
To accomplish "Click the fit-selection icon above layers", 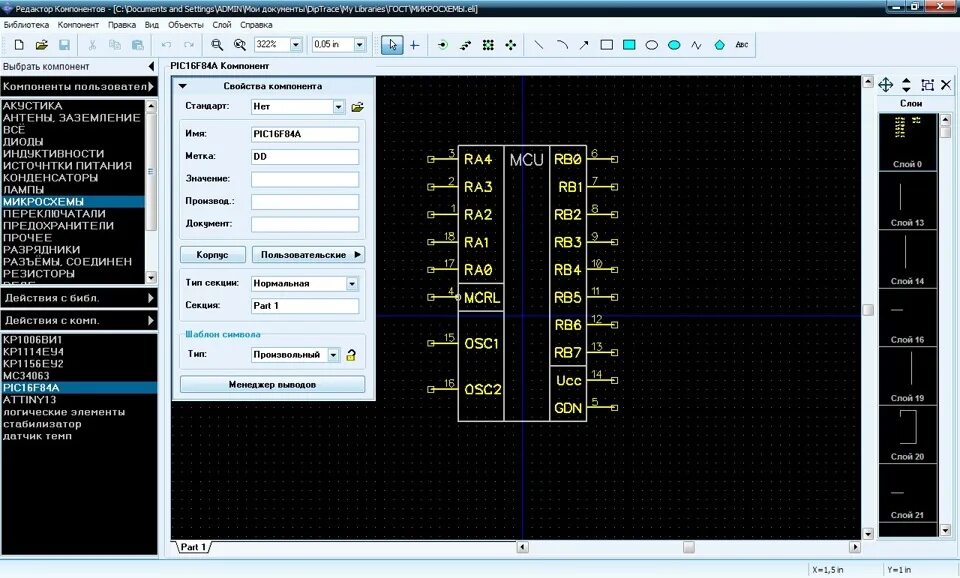I will (x=928, y=85).
